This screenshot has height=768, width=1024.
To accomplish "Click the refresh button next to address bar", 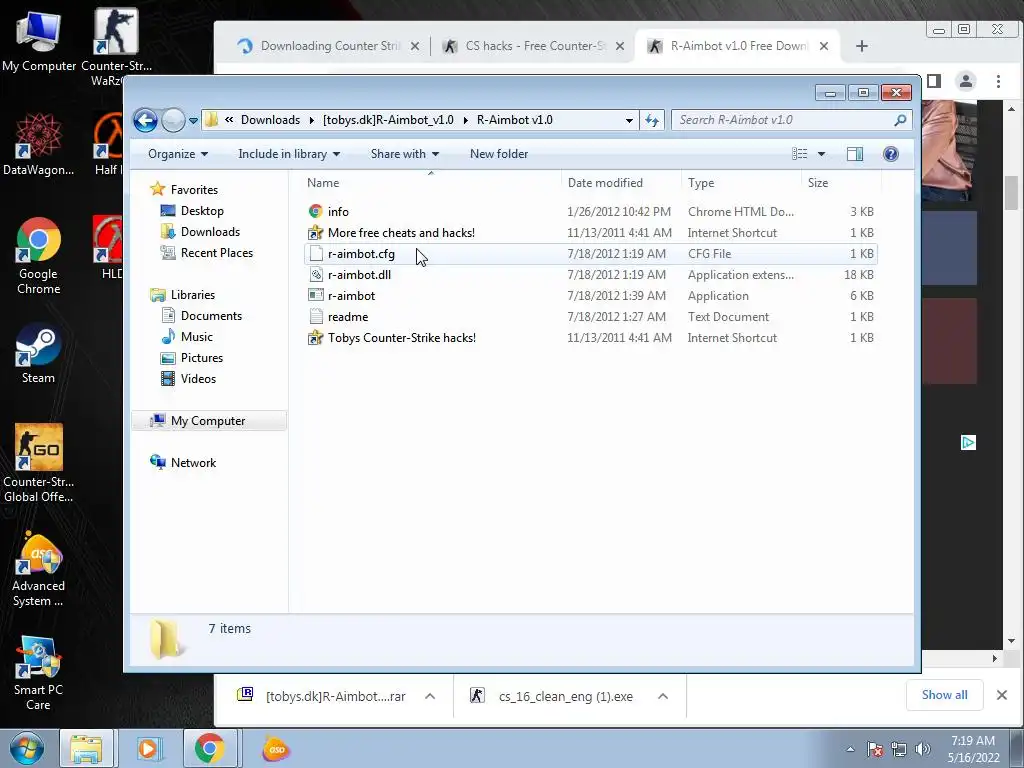I will click(652, 120).
